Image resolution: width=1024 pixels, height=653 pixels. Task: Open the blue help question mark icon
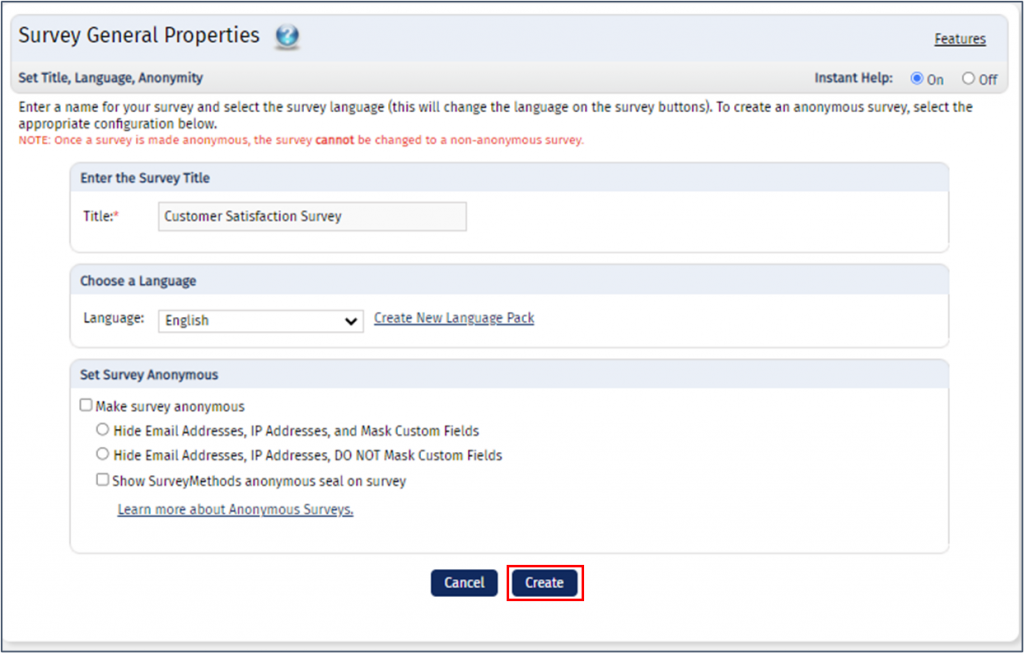pos(287,36)
